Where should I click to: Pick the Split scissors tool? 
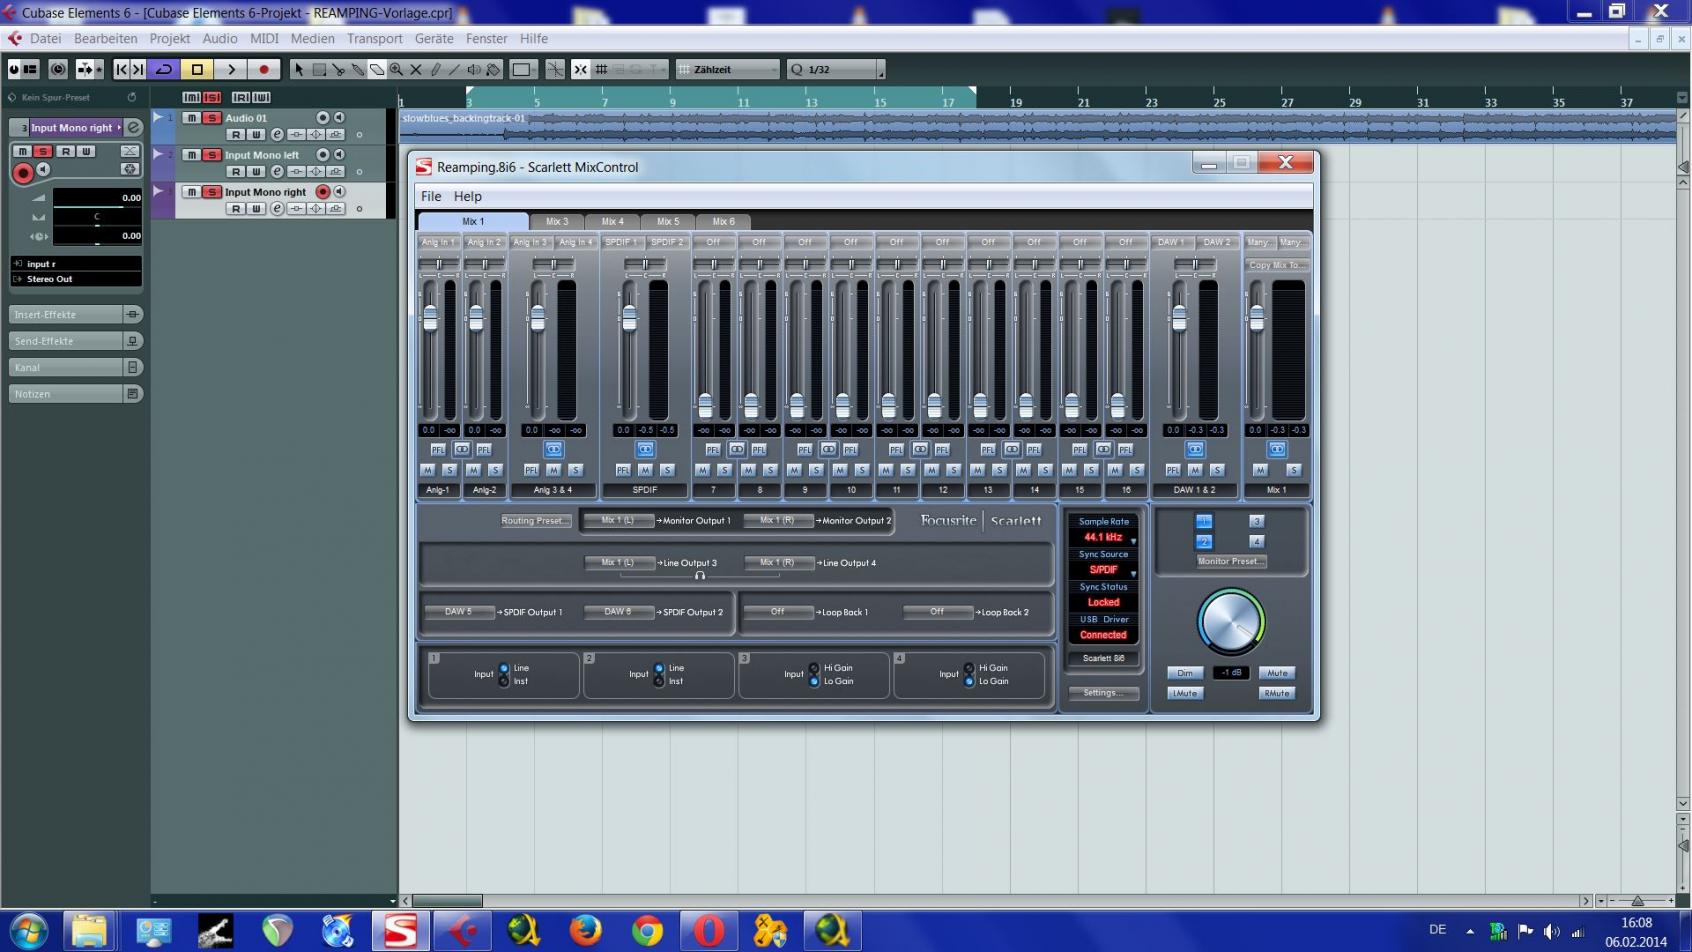(x=338, y=69)
